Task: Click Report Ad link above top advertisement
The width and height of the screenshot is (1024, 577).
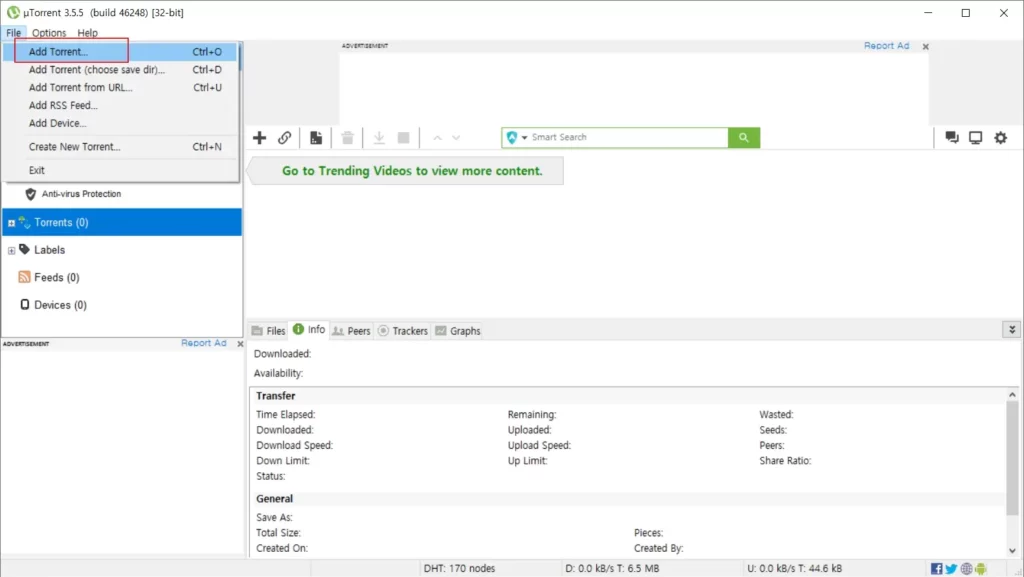Action: click(x=886, y=46)
